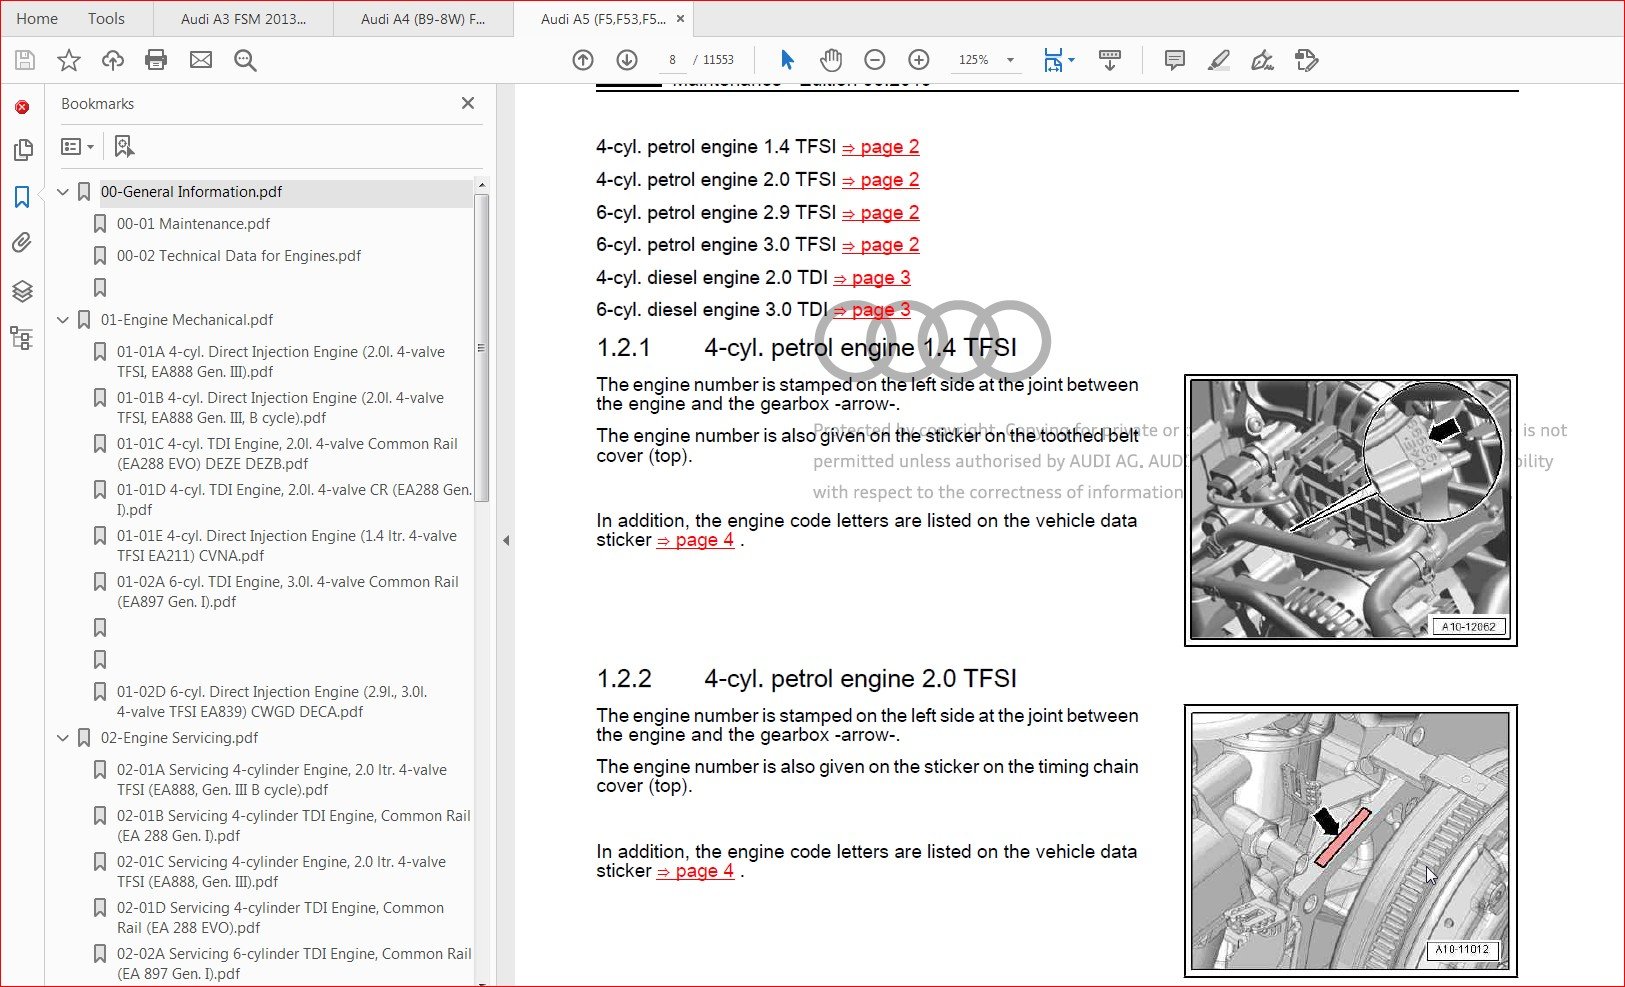Viewport: 1625px width, 987px height.
Task: Follow page 2 link for 1.4 TFSI
Action: click(x=880, y=147)
